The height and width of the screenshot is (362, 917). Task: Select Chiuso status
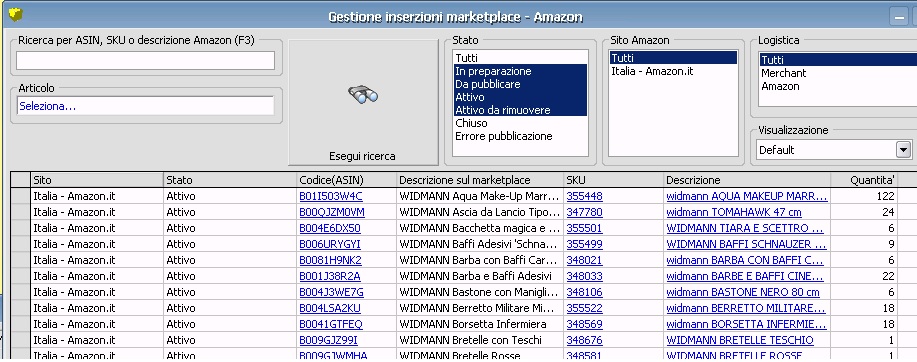(x=520, y=123)
